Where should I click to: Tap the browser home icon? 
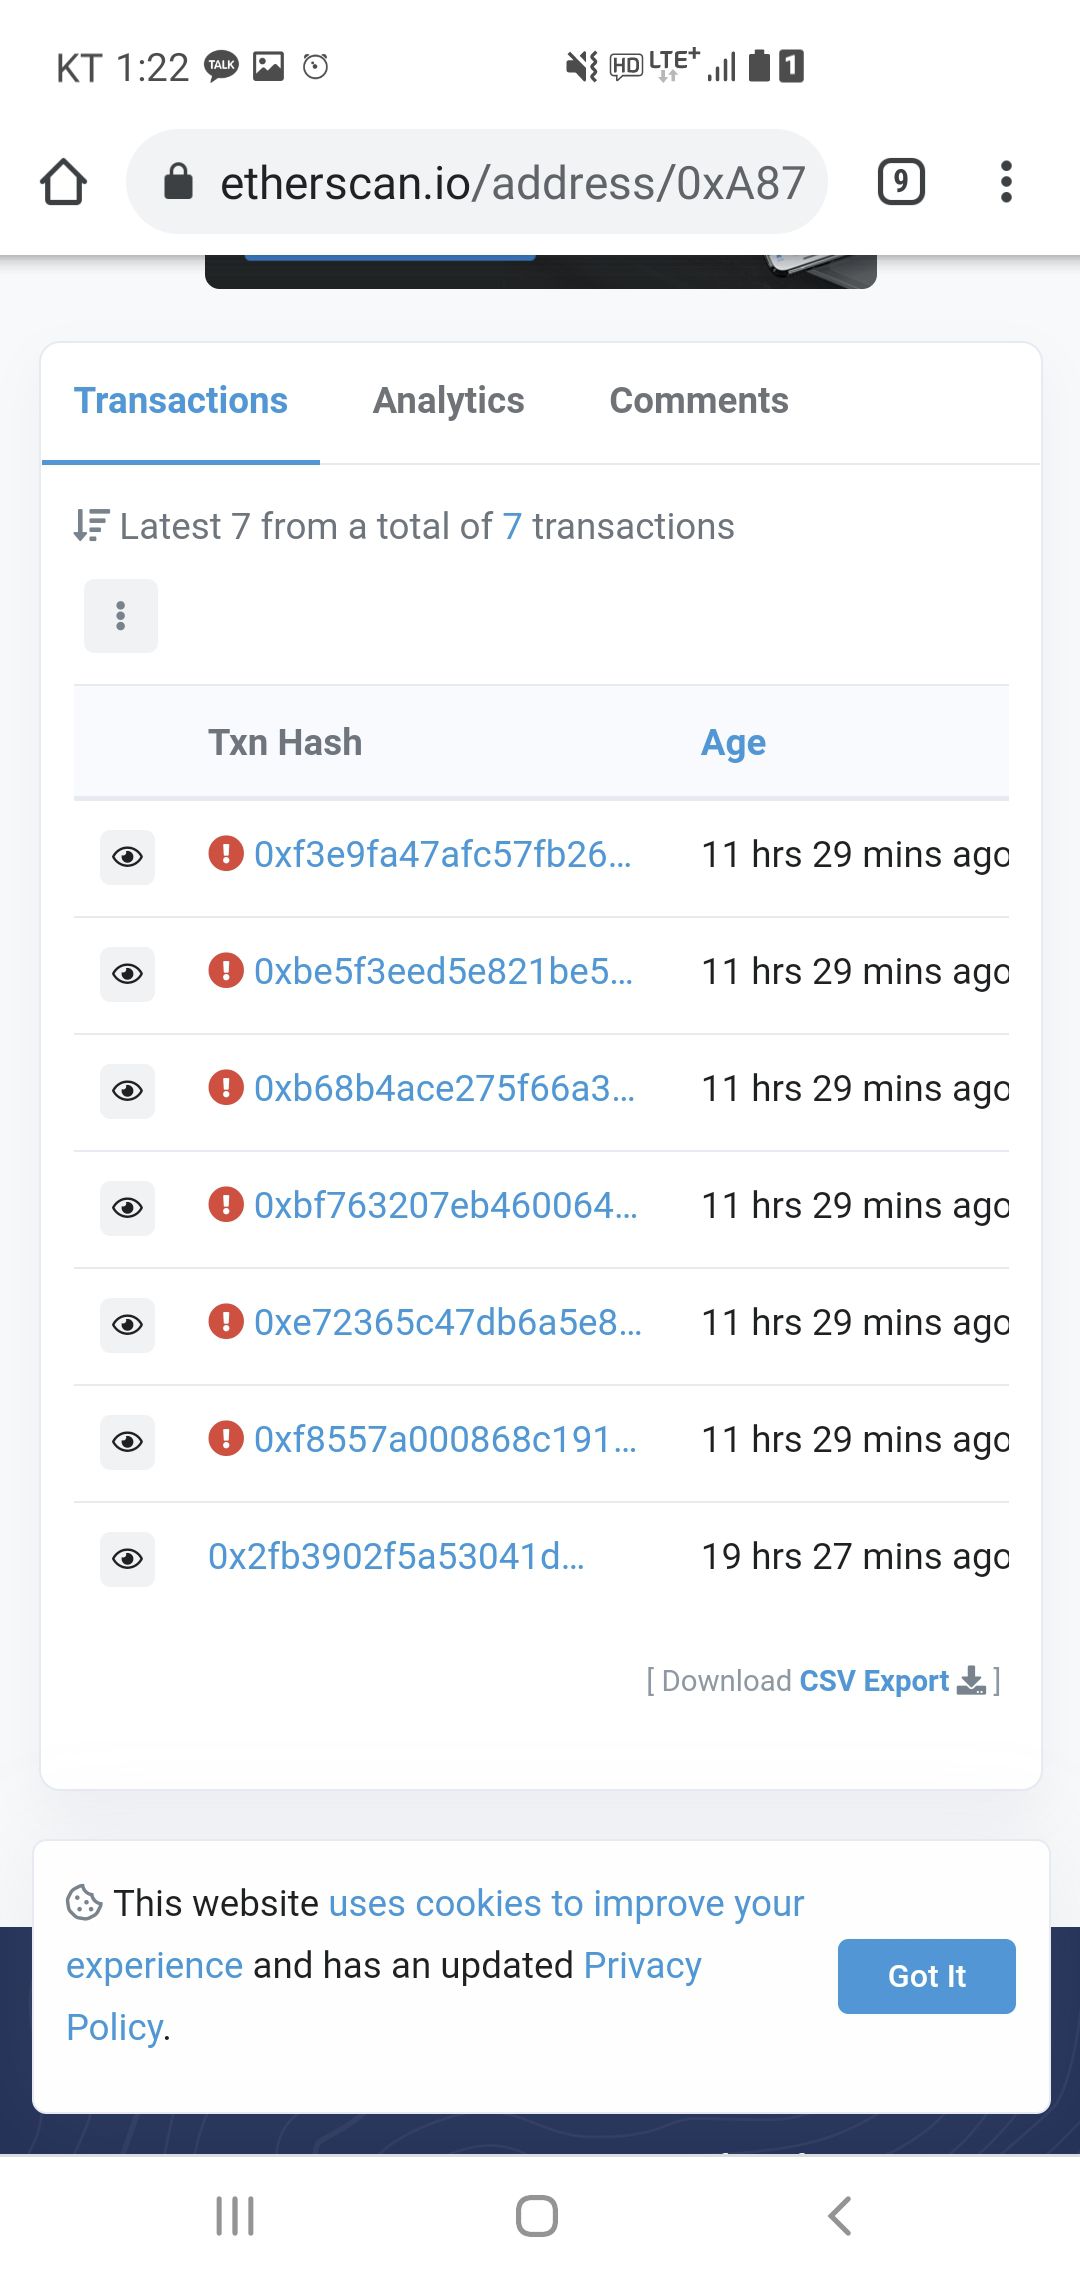63,182
